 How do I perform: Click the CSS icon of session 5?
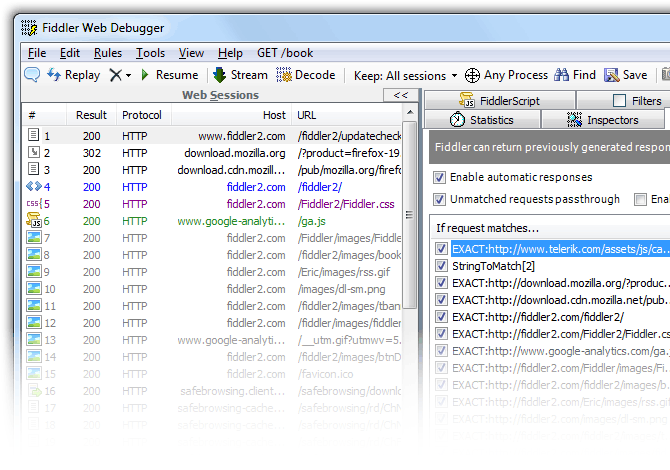click(34, 203)
